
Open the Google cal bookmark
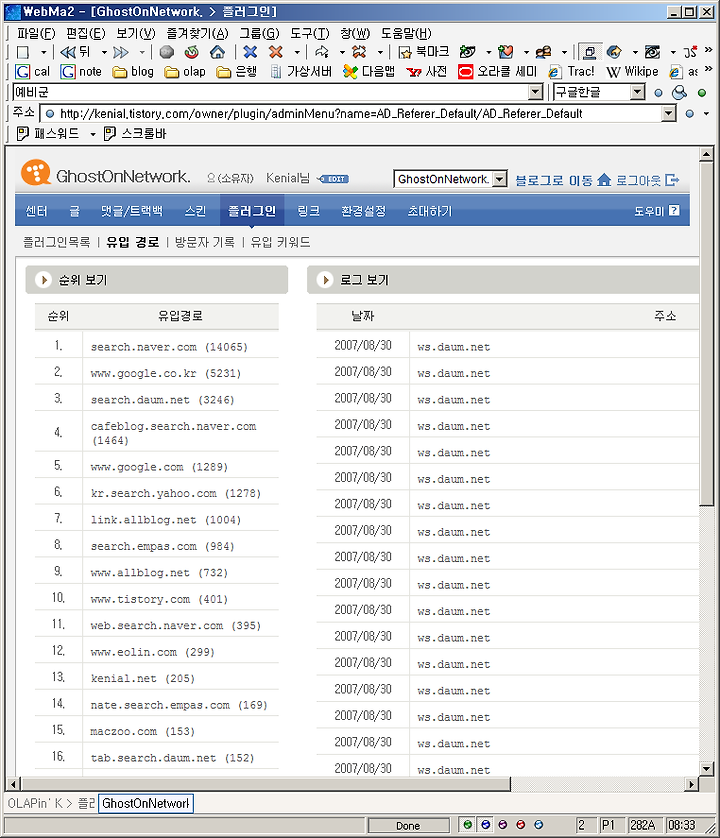32,72
